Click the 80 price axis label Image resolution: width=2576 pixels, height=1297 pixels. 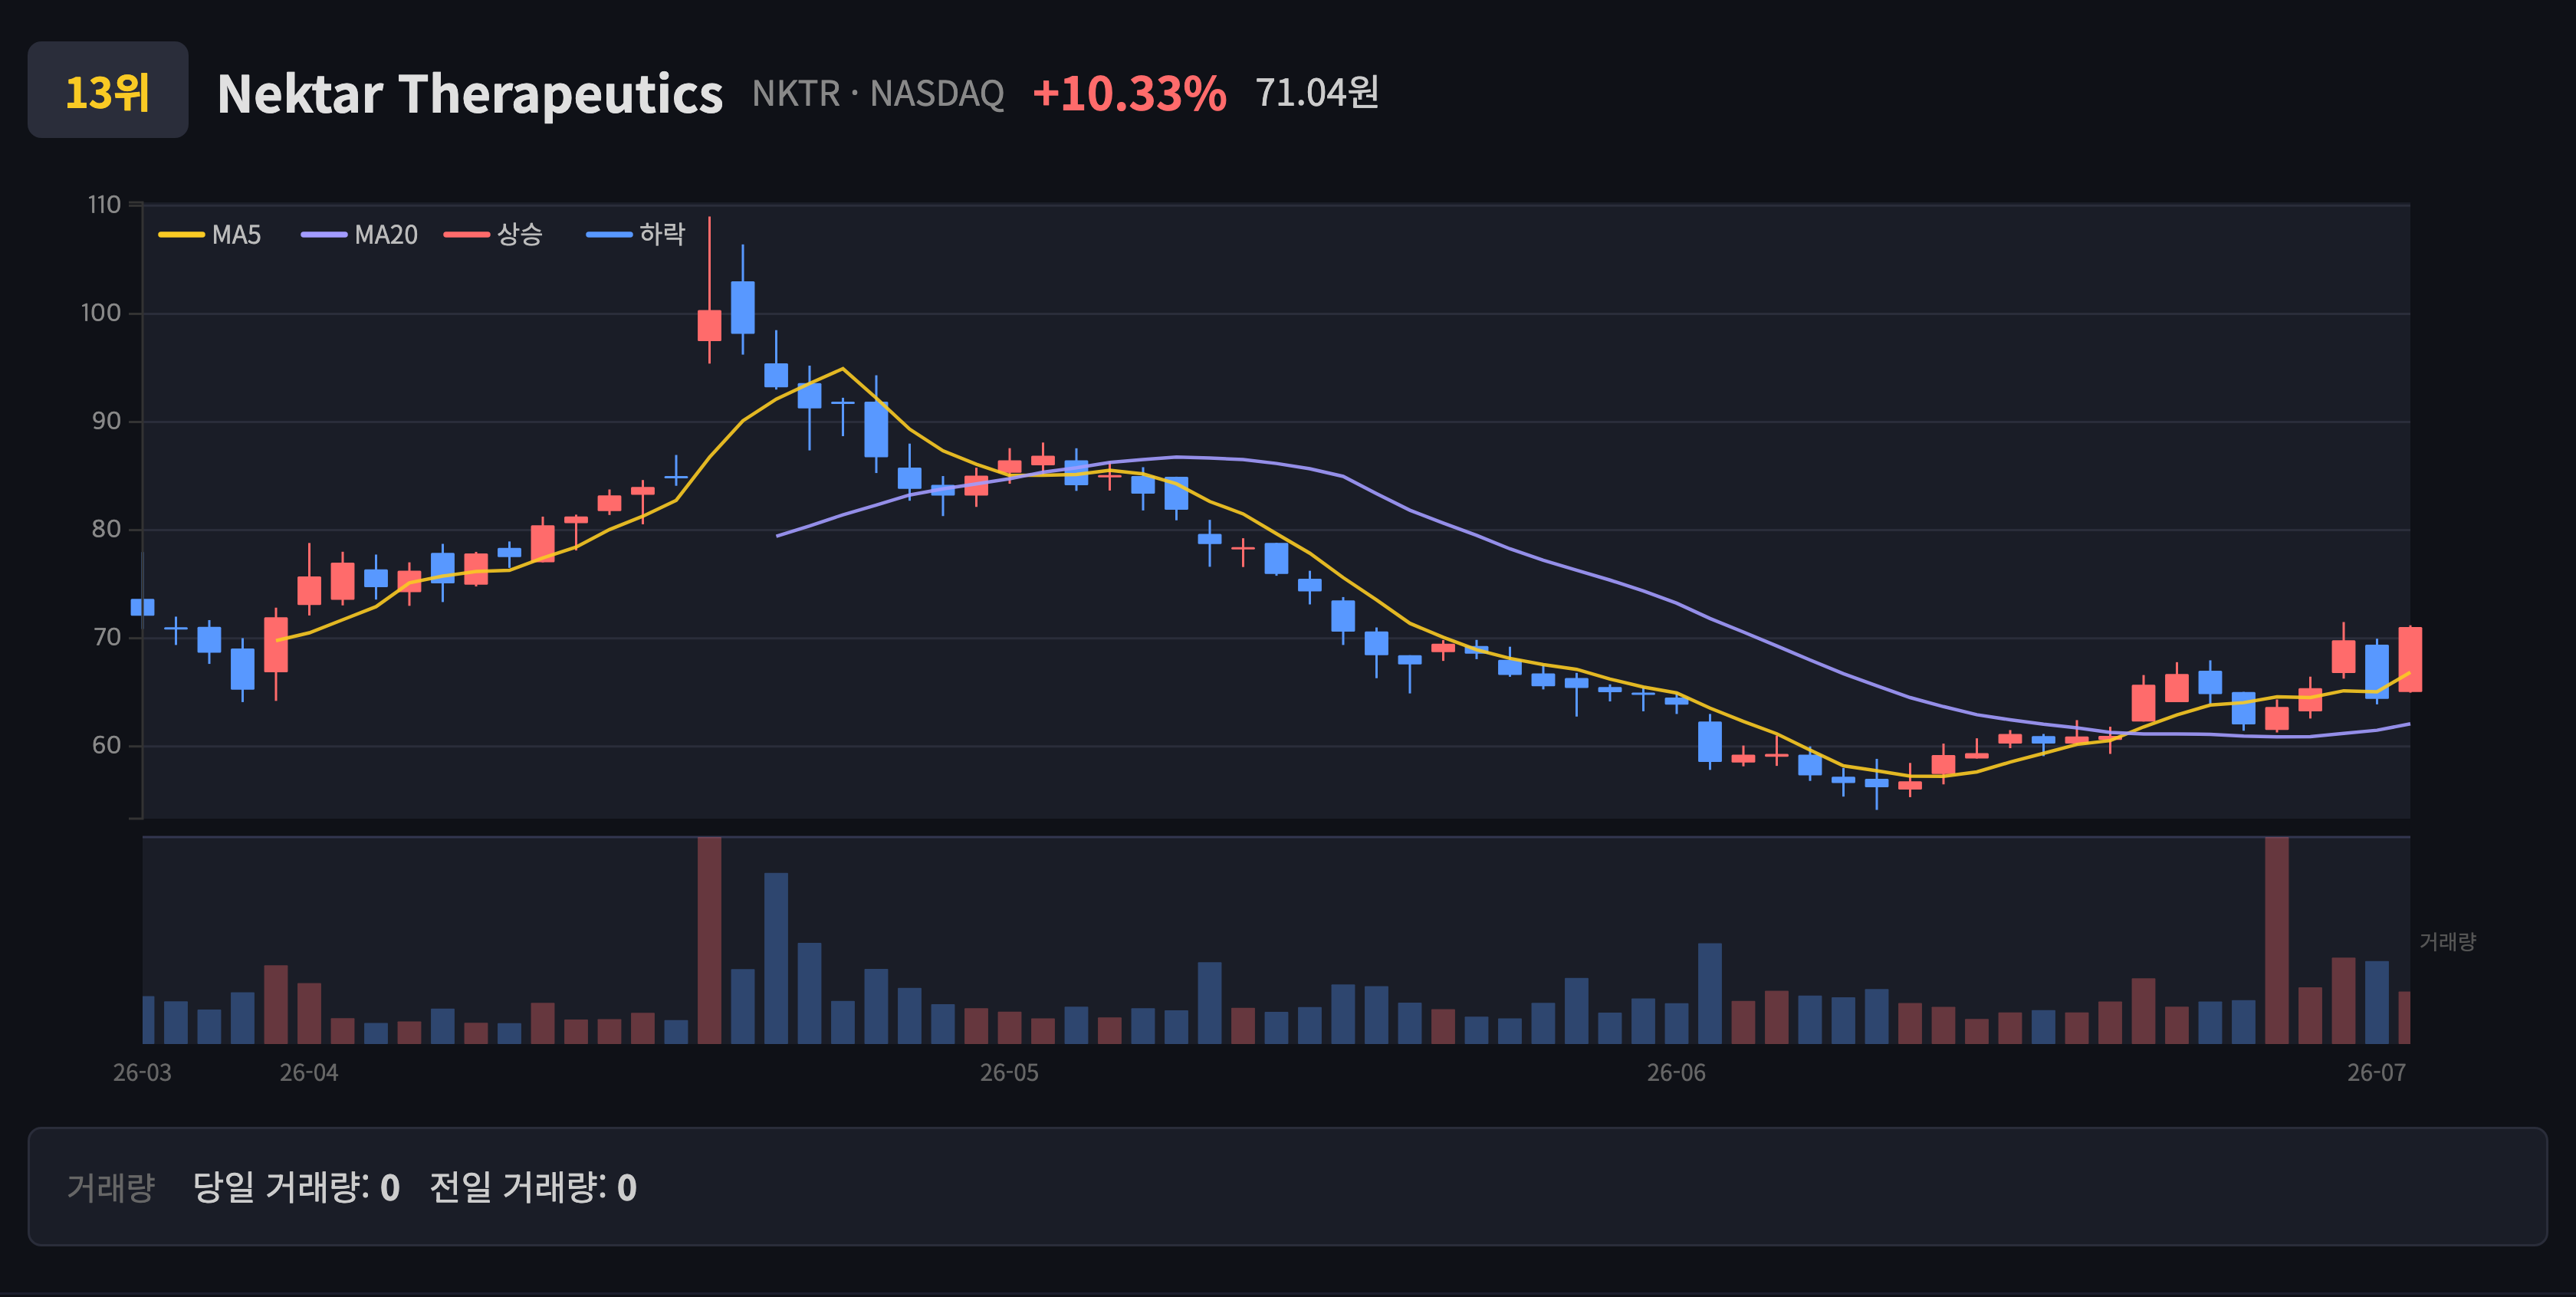pyautogui.click(x=106, y=529)
